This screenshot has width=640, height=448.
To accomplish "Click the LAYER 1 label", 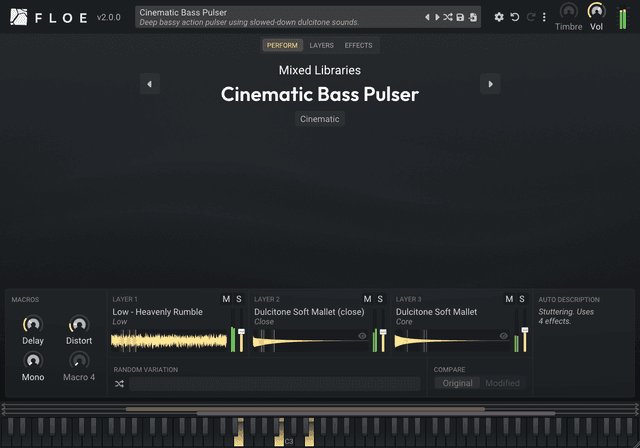I will [125, 299].
